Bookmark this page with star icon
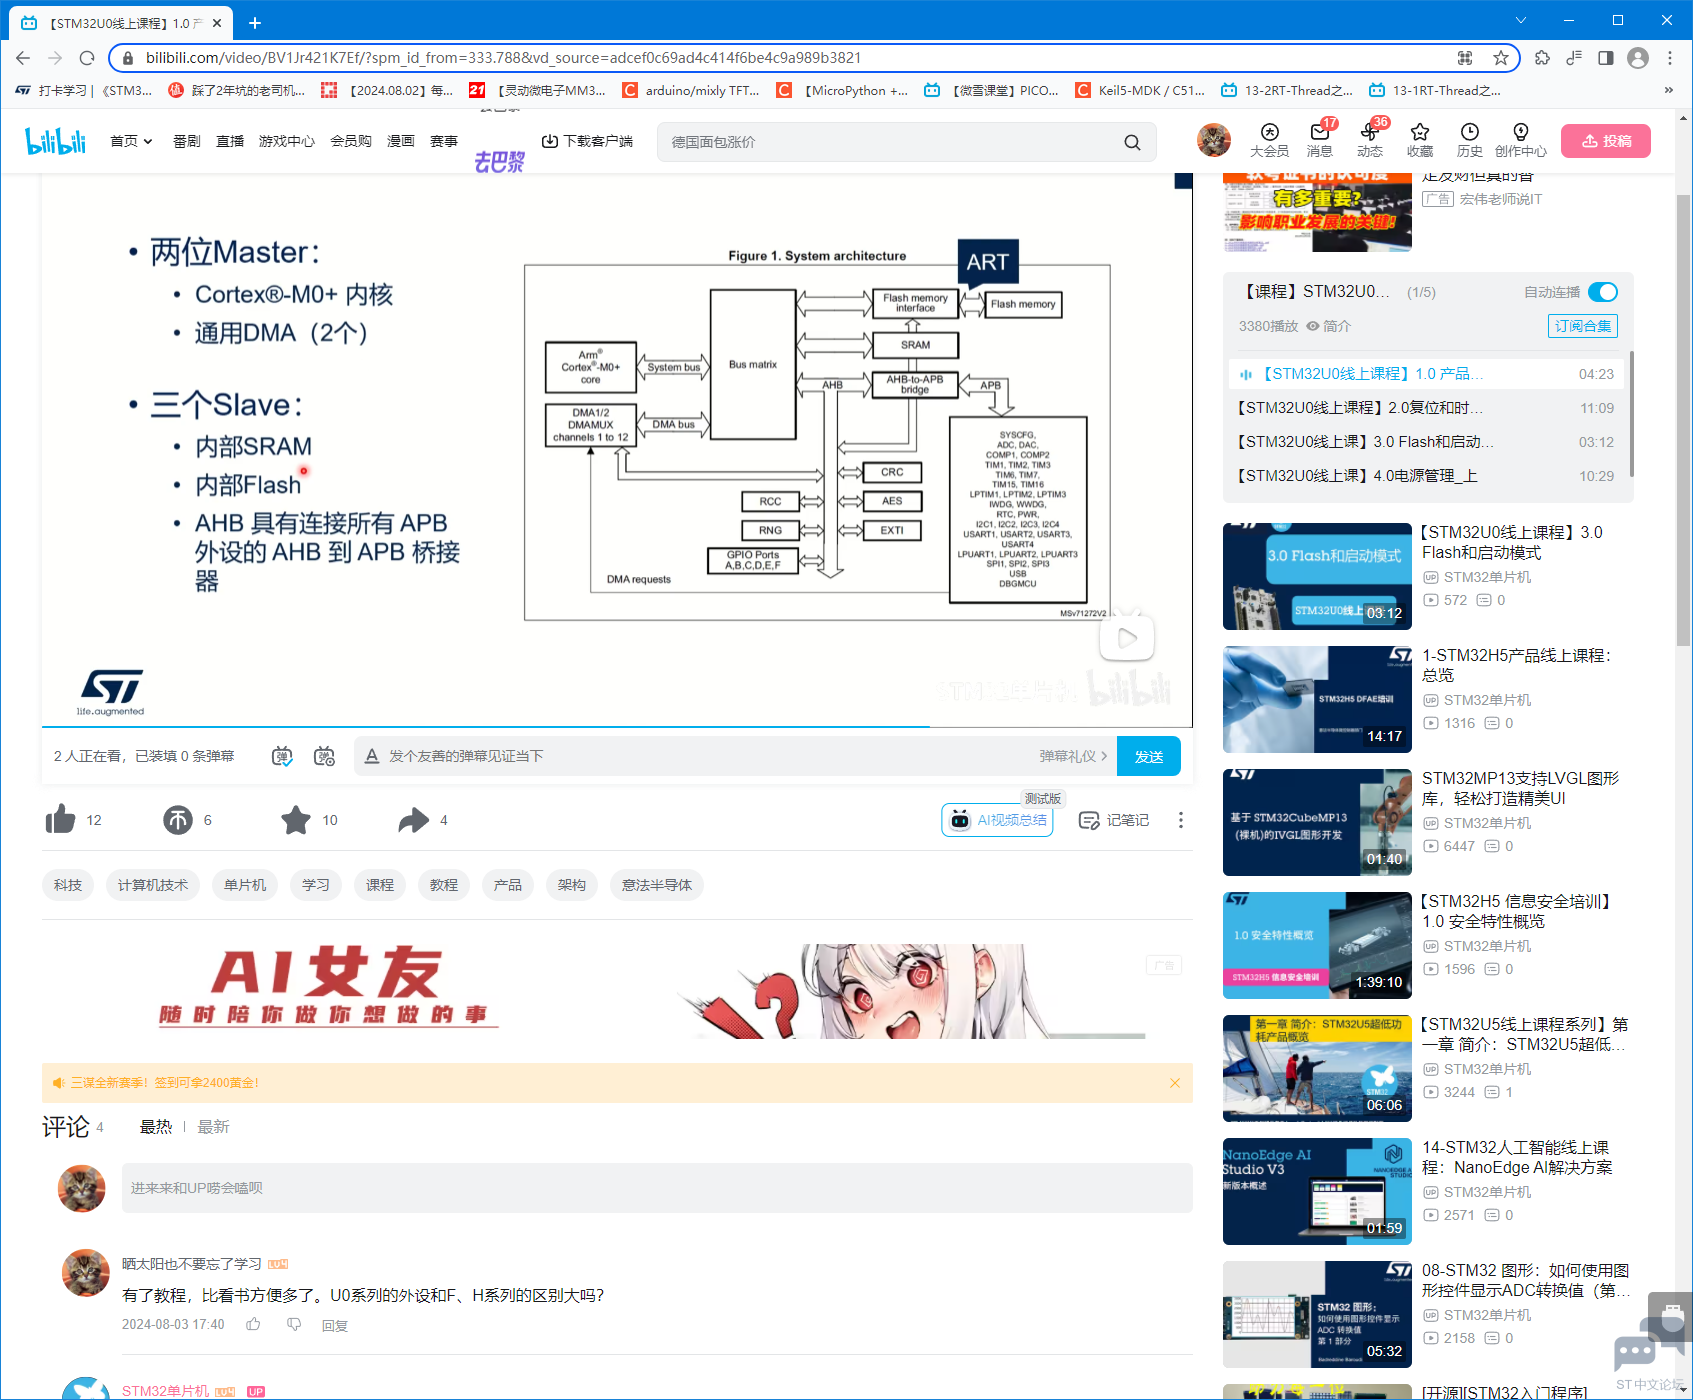The height and width of the screenshot is (1400, 1693). (1501, 58)
